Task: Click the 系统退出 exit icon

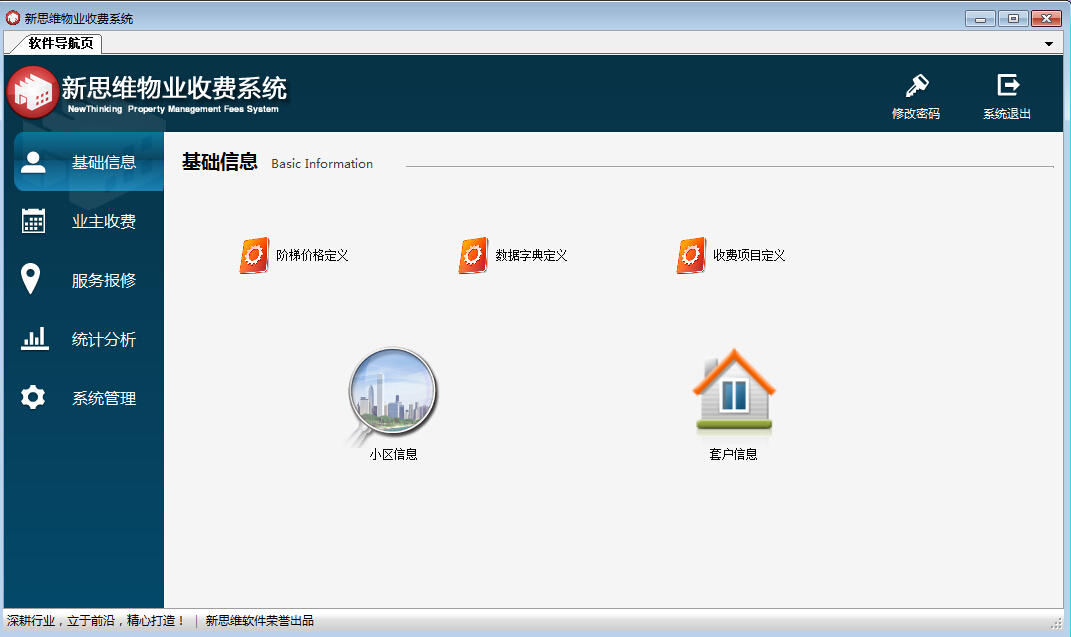Action: 1008,85
